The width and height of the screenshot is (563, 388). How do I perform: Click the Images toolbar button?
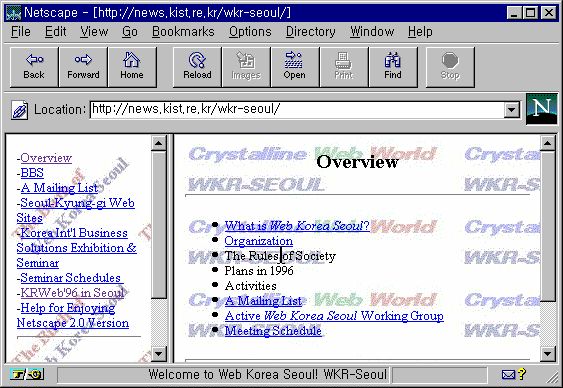[x=246, y=67]
